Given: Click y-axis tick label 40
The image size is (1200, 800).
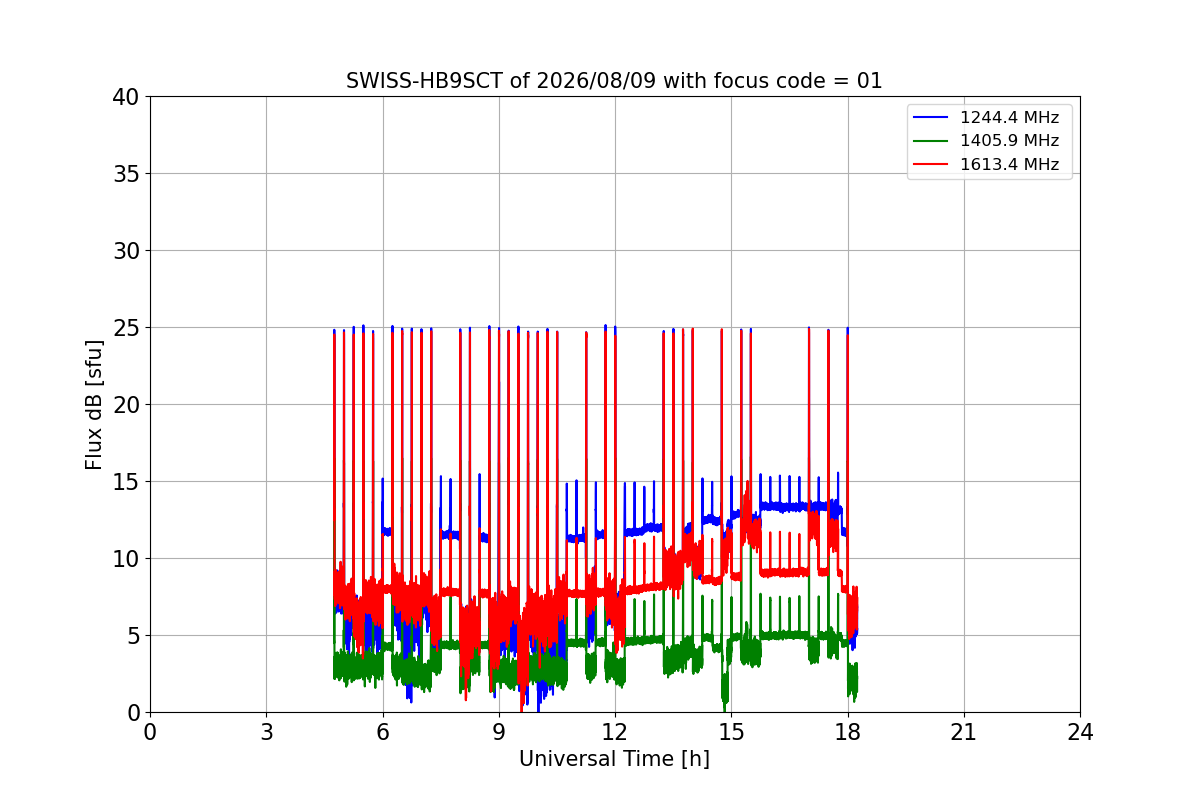Looking at the screenshot, I should [x=125, y=97].
